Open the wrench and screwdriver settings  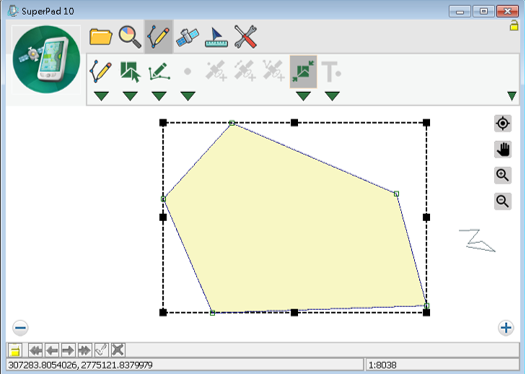click(245, 36)
